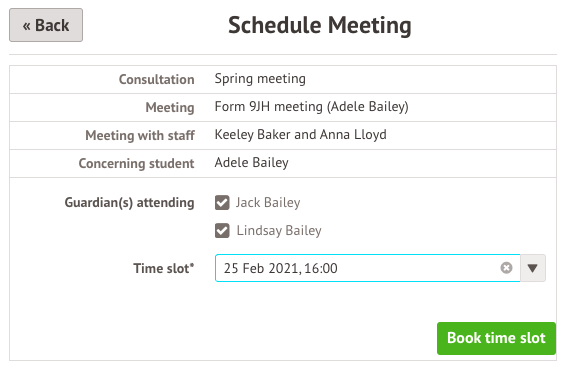Click the Form 9JH meeting text
The width and height of the screenshot is (564, 366).
pyautogui.click(x=311, y=107)
